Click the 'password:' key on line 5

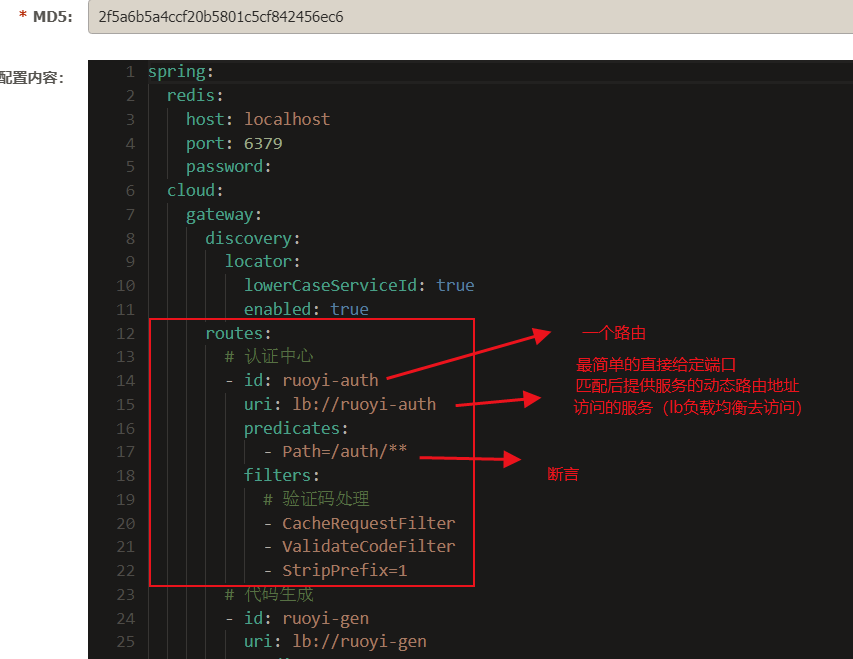coord(228,167)
